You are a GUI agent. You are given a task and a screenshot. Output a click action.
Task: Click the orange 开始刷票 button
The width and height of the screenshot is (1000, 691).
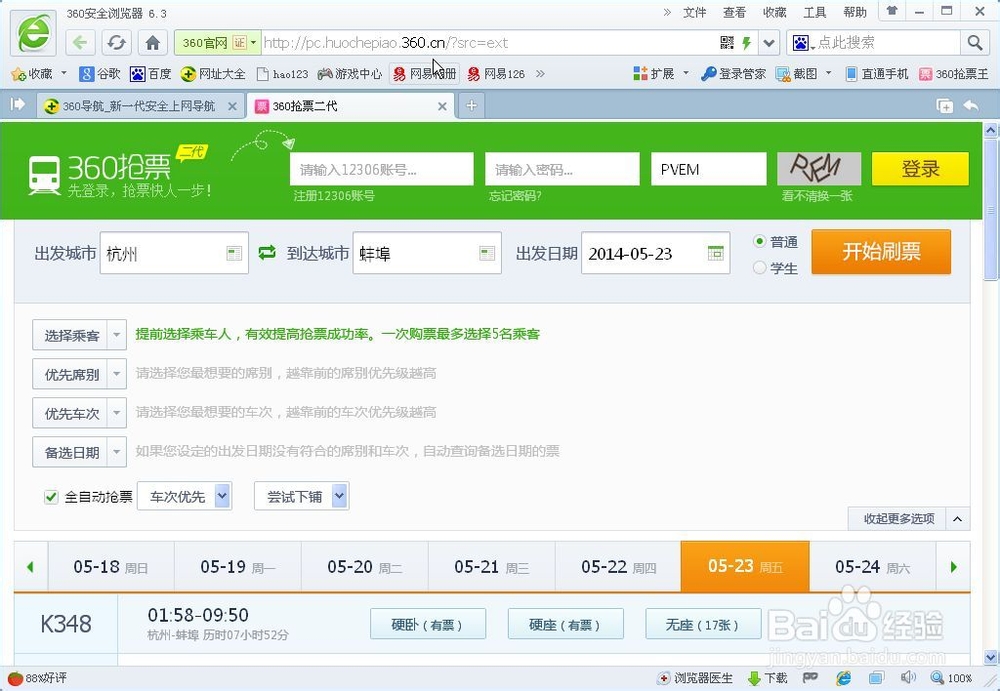point(881,252)
